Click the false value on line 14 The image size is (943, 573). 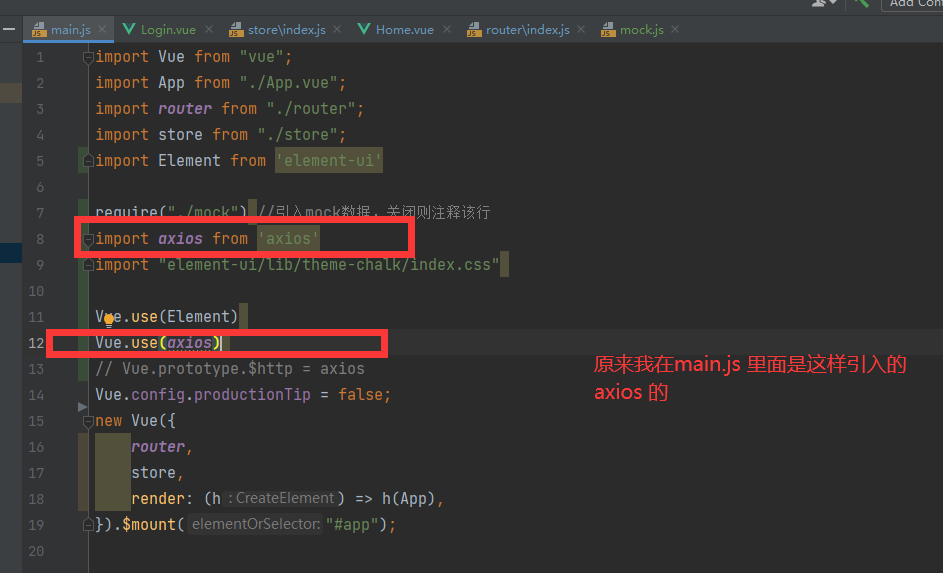click(x=360, y=394)
